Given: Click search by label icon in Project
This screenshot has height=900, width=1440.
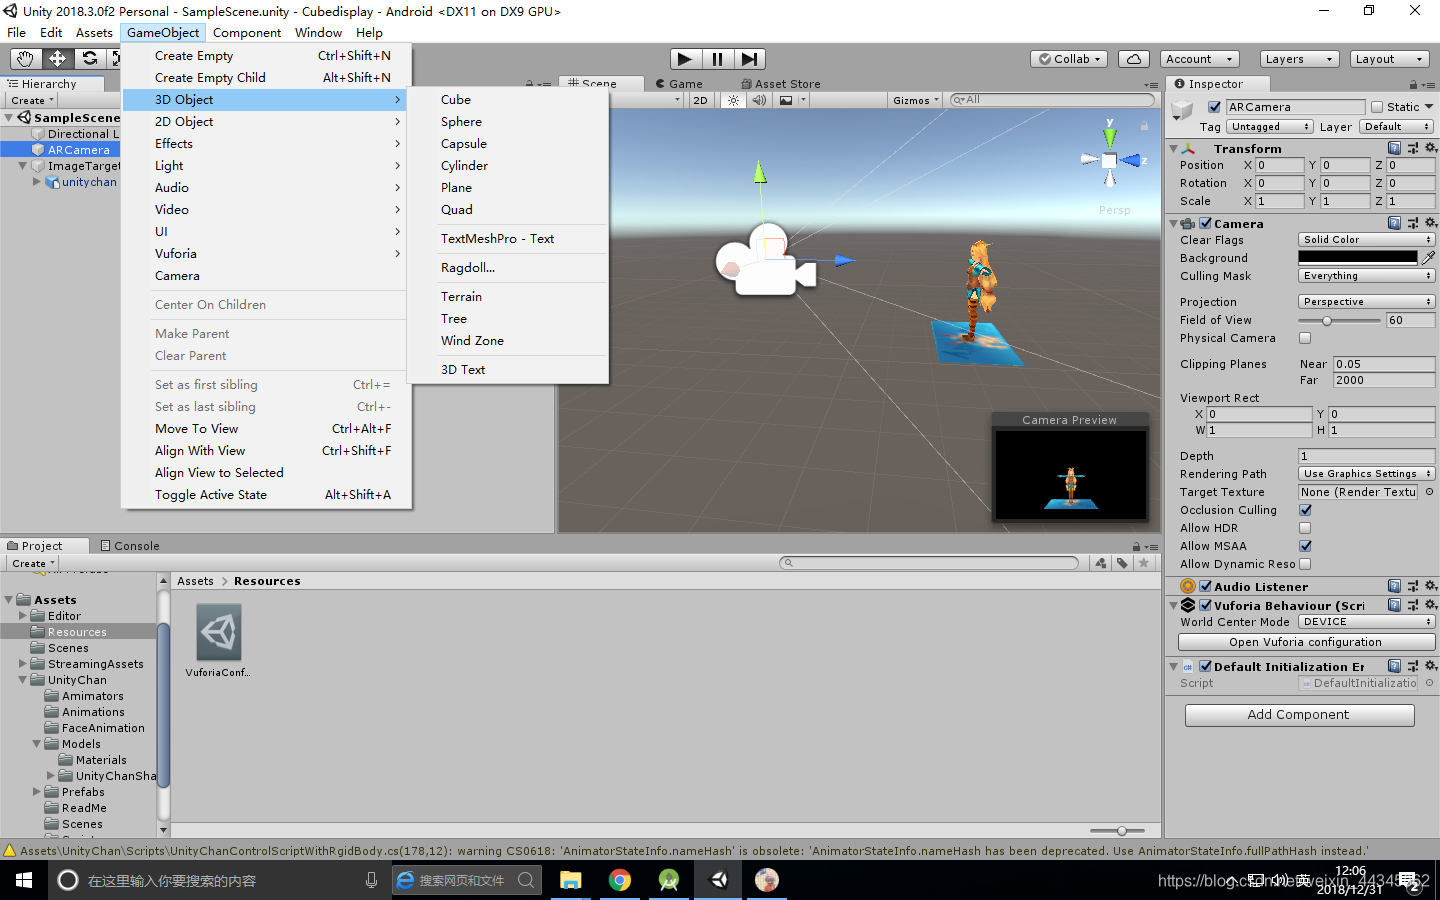Looking at the screenshot, I should click(1122, 563).
